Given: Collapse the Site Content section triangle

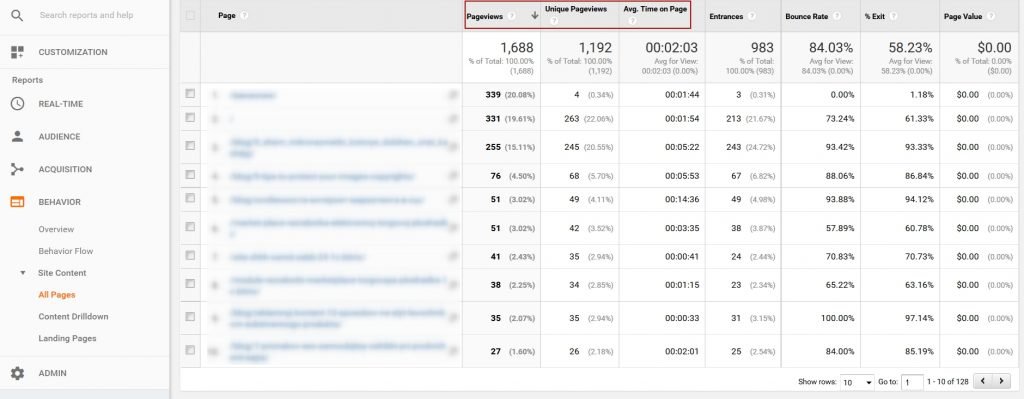Looking at the screenshot, I should [x=23, y=273].
